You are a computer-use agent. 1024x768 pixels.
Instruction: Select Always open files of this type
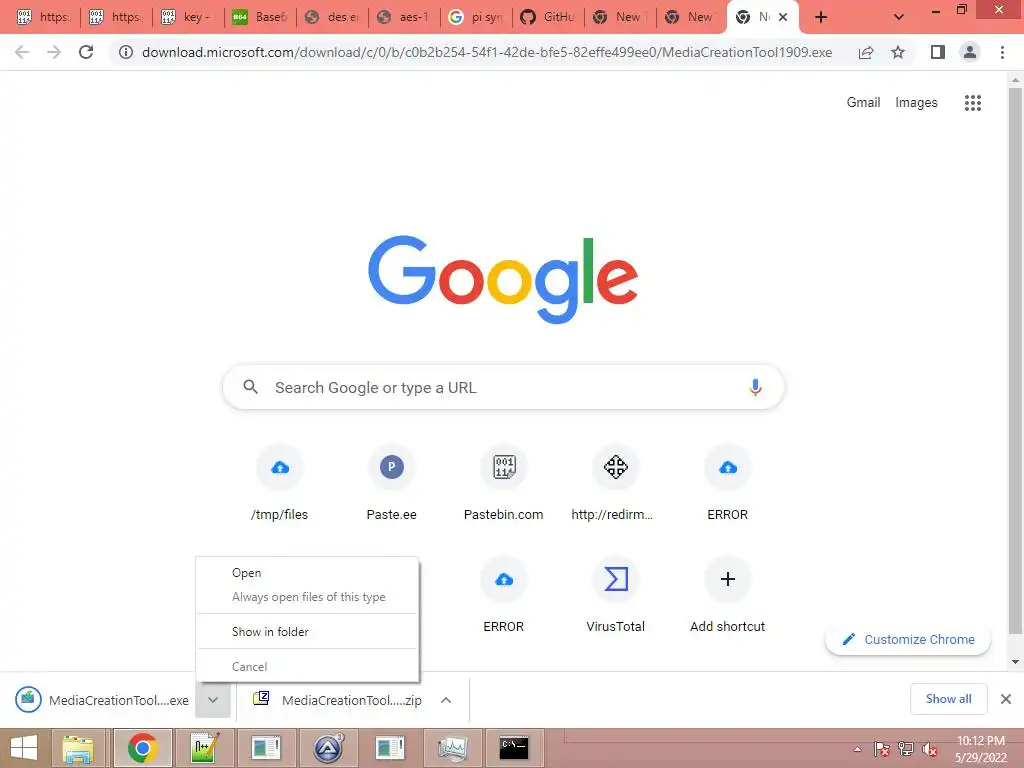pyautogui.click(x=307, y=597)
